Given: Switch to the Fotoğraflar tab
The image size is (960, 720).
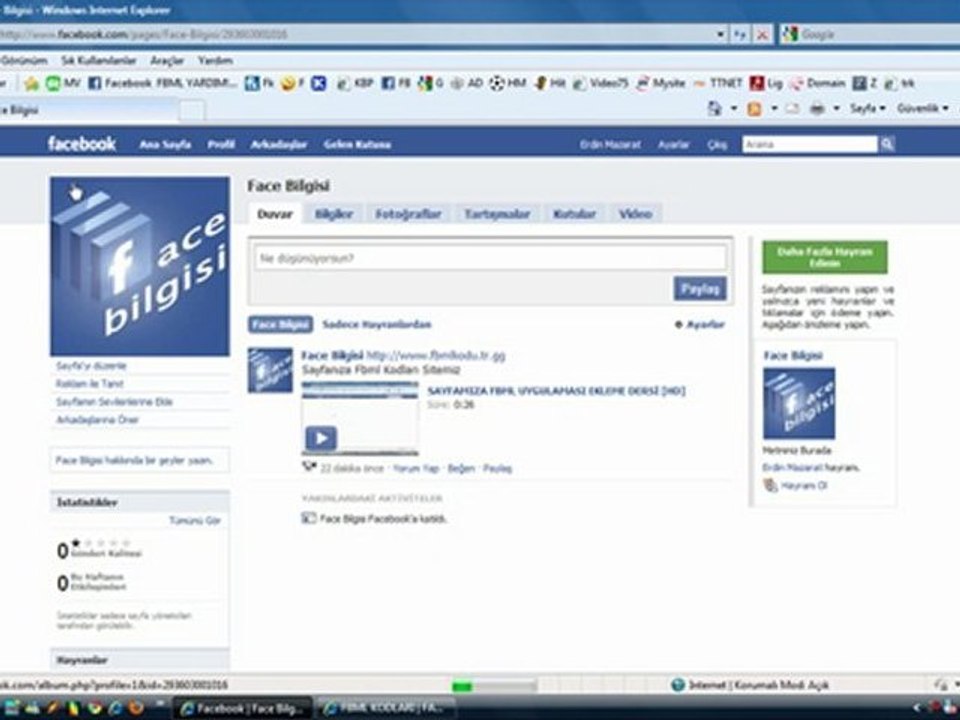Looking at the screenshot, I should pyautogui.click(x=408, y=214).
